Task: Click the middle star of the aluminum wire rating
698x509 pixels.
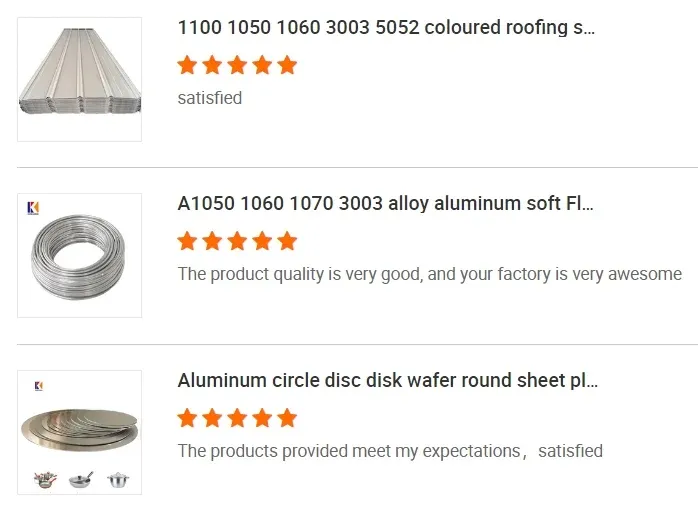Action: coord(237,241)
